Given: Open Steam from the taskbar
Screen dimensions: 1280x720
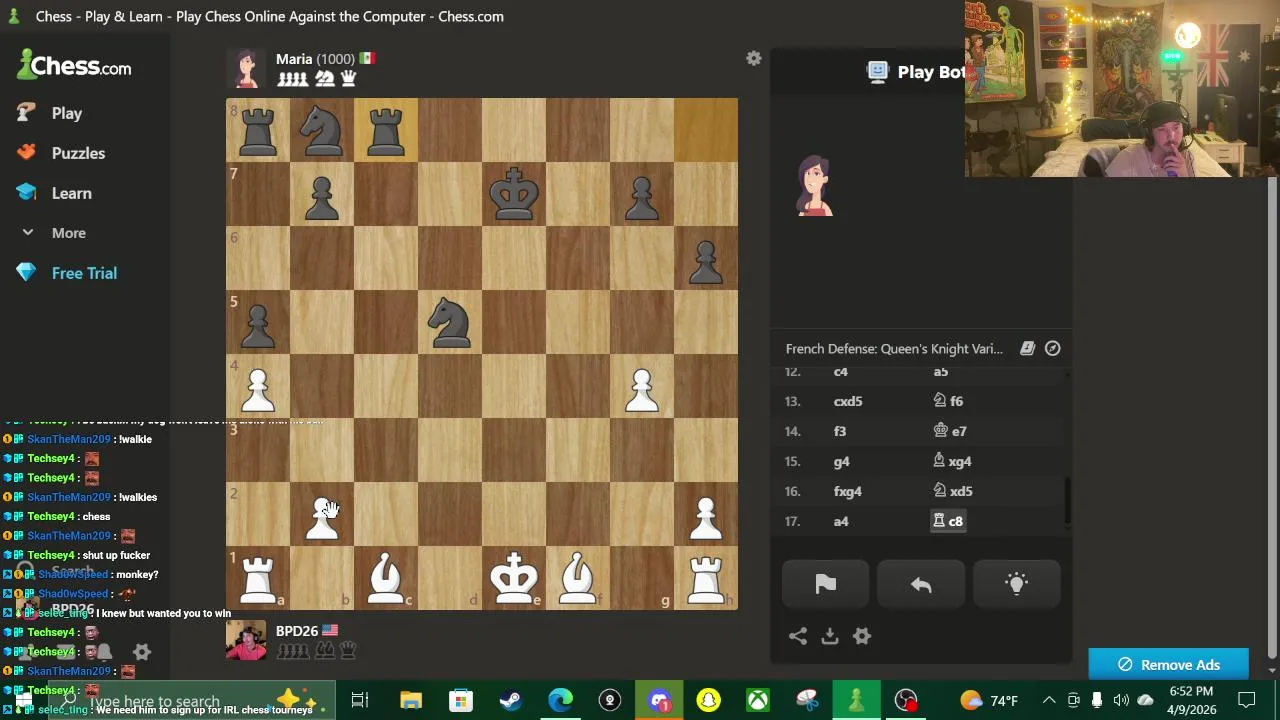Looking at the screenshot, I should pos(510,700).
